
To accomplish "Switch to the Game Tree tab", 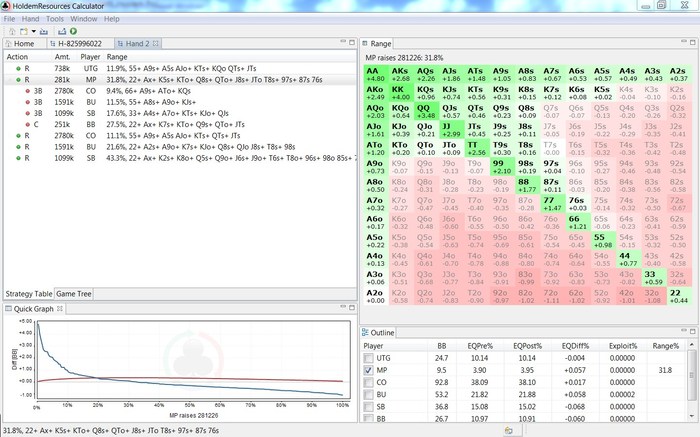I will pos(74,294).
